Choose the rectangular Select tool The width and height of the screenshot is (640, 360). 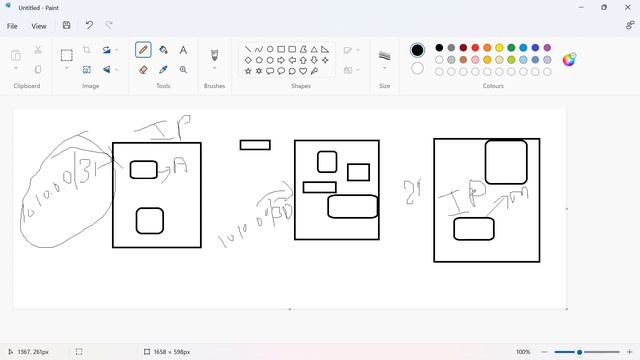67,55
